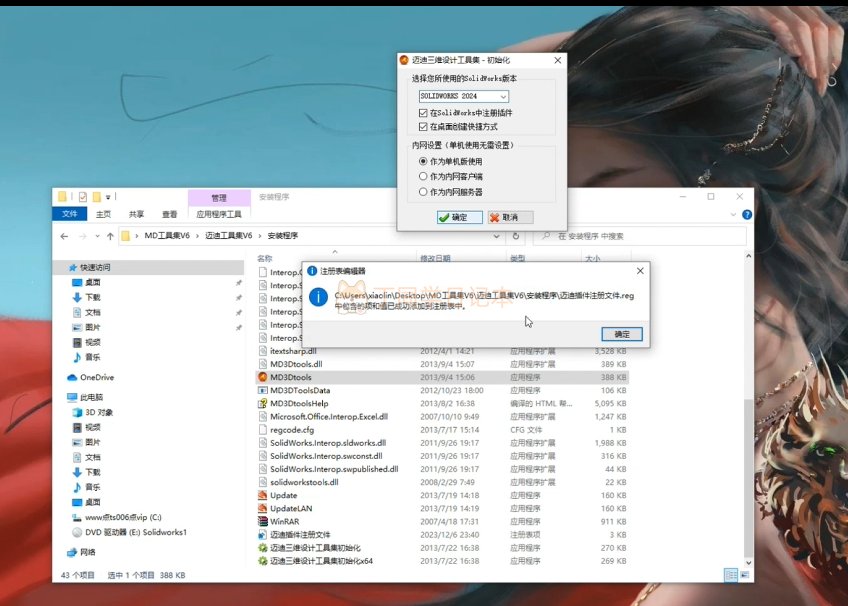Click the large icons view button in status bar
The width and height of the screenshot is (848, 606).
[x=744, y=575]
